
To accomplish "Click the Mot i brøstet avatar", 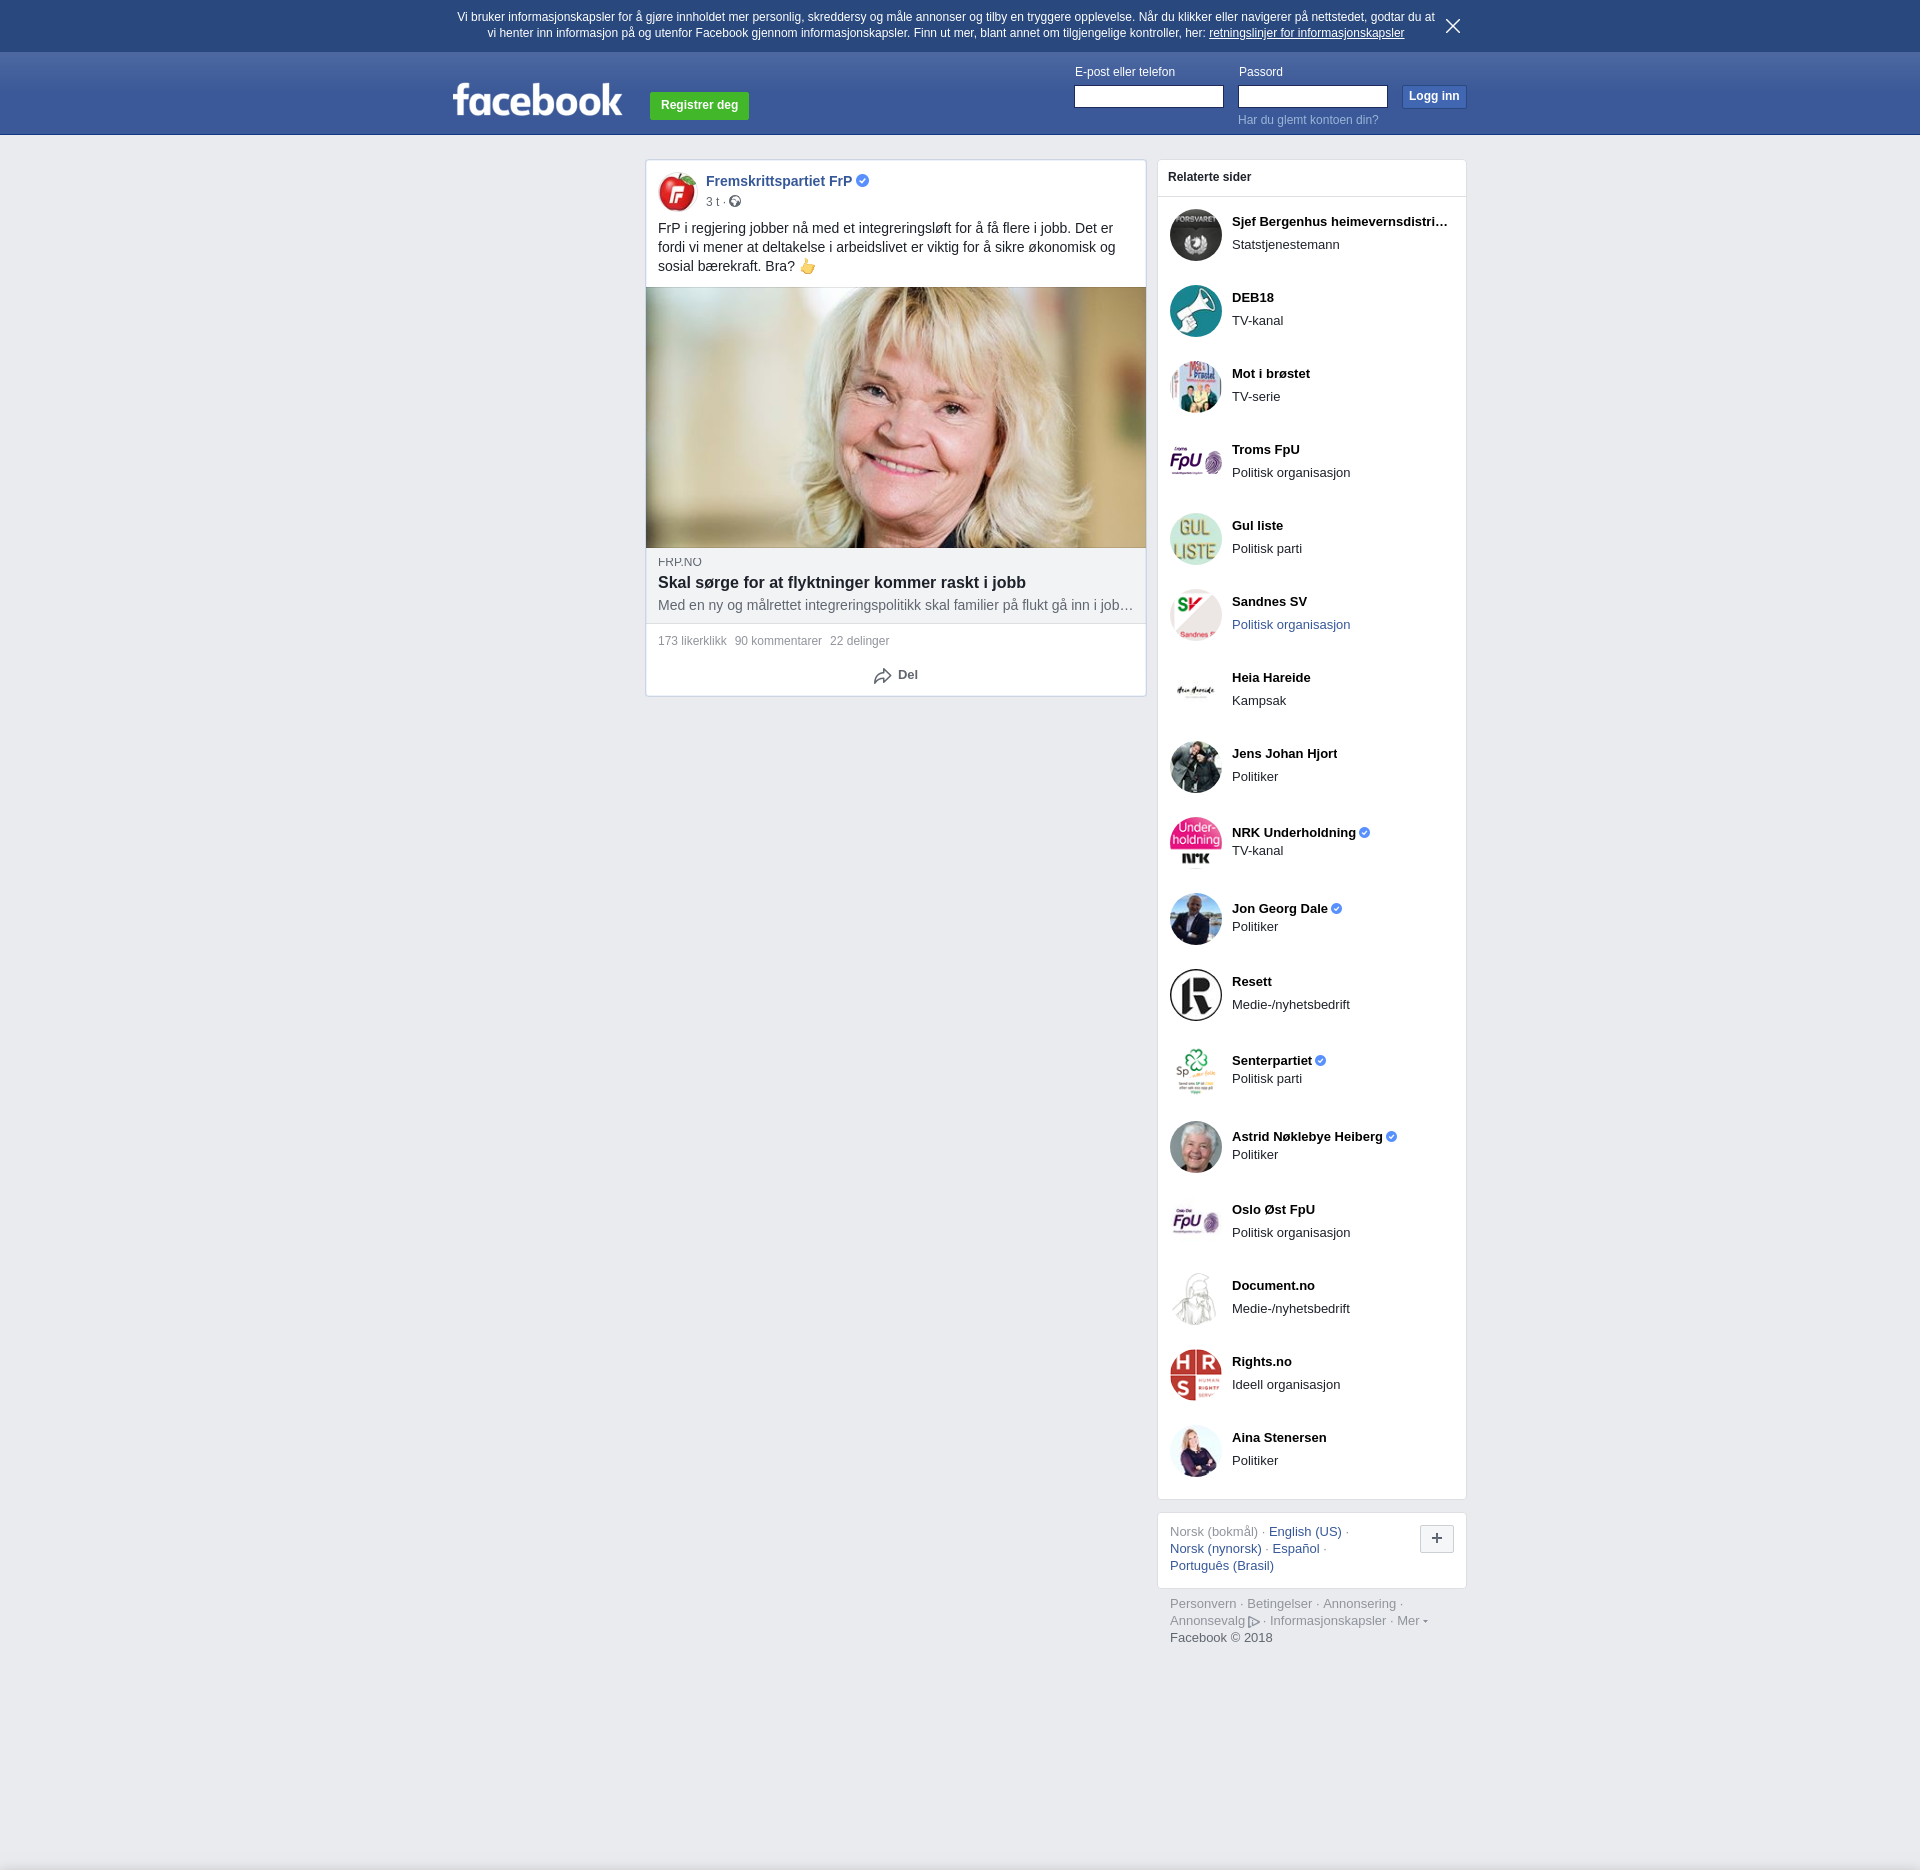I will 1196,387.
